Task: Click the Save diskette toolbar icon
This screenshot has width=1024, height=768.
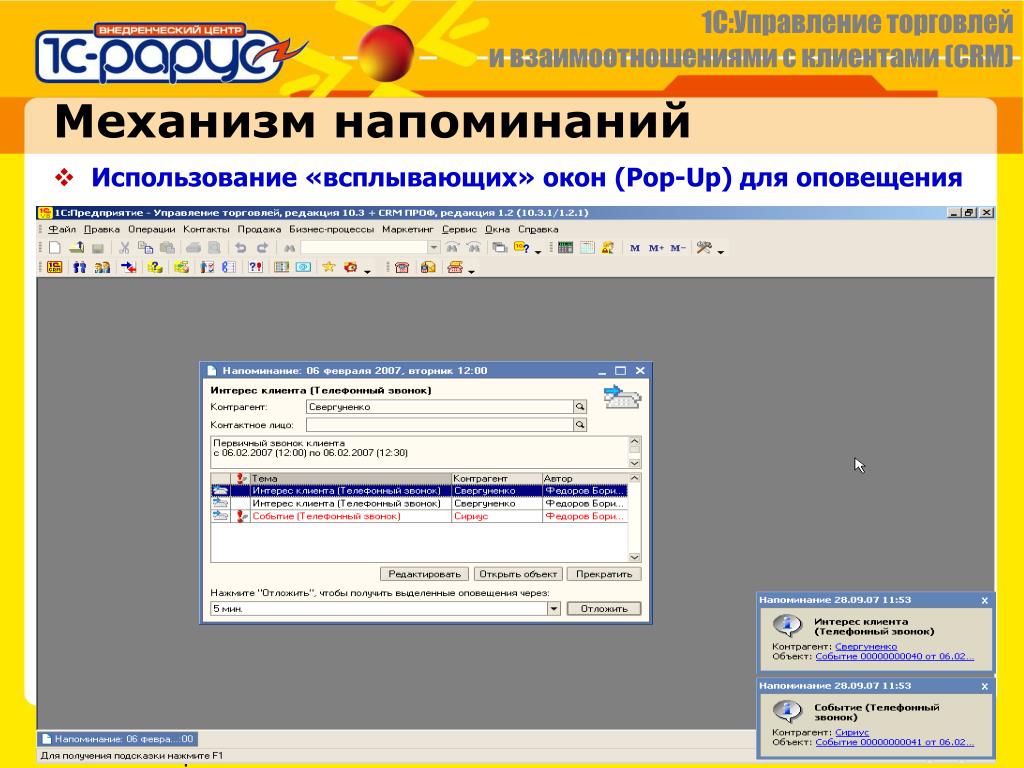Action: [98, 248]
